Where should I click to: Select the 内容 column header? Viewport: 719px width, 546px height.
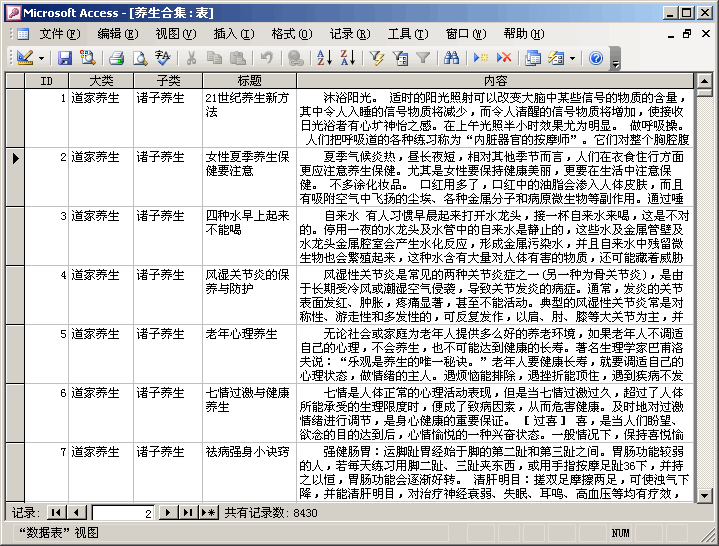[x=495, y=81]
